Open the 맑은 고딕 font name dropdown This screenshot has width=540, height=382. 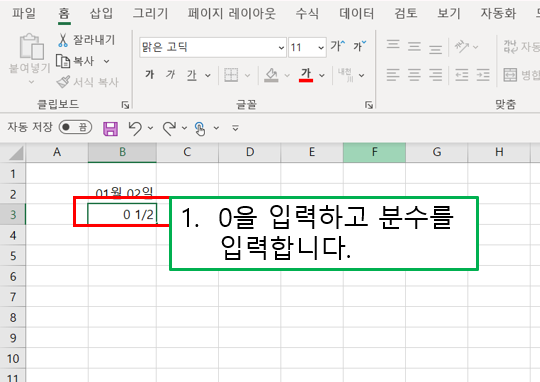coord(281,48)
